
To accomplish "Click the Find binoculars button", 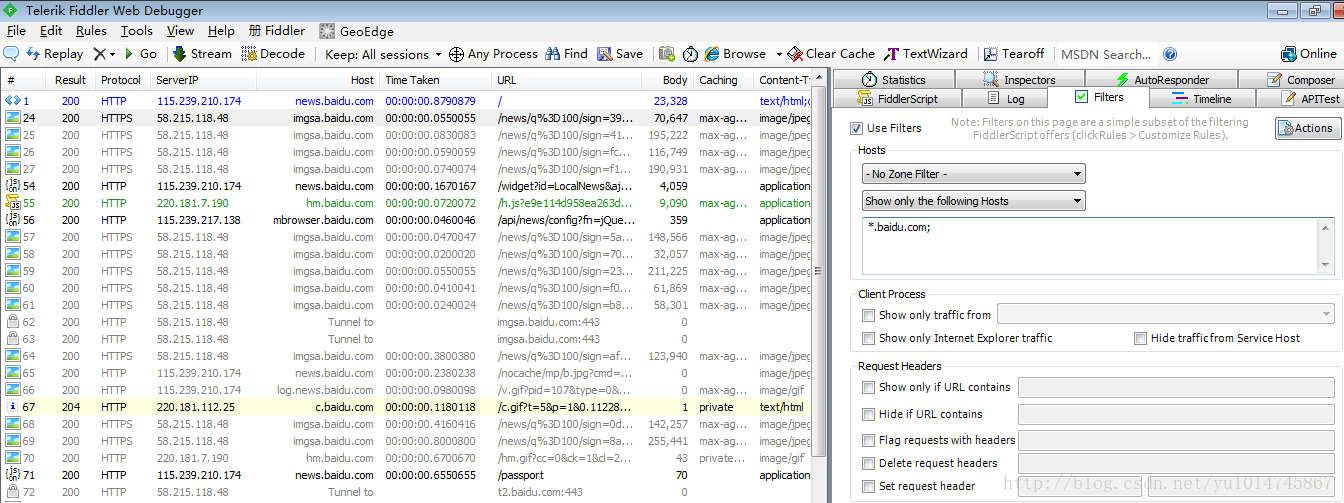I will click(x=566, y=54).
